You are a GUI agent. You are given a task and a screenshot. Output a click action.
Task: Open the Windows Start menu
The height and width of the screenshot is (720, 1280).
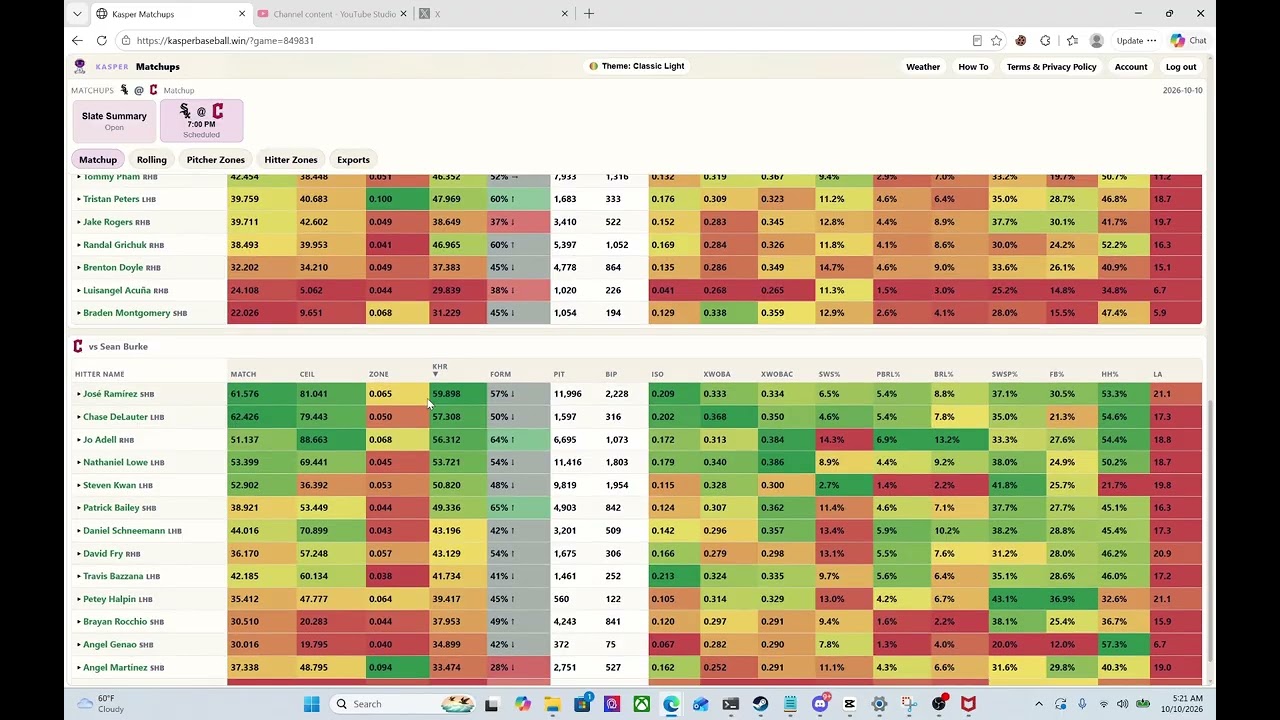[x=311, y=704]
